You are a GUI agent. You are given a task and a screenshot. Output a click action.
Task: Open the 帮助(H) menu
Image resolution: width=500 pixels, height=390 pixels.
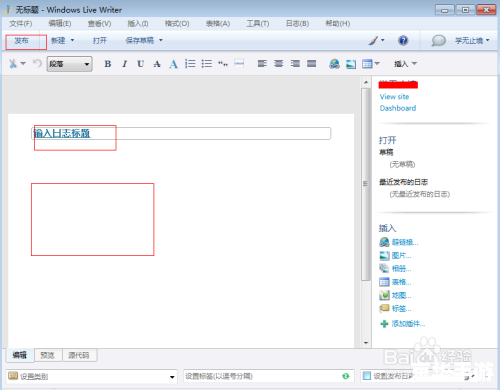[338, 24]
